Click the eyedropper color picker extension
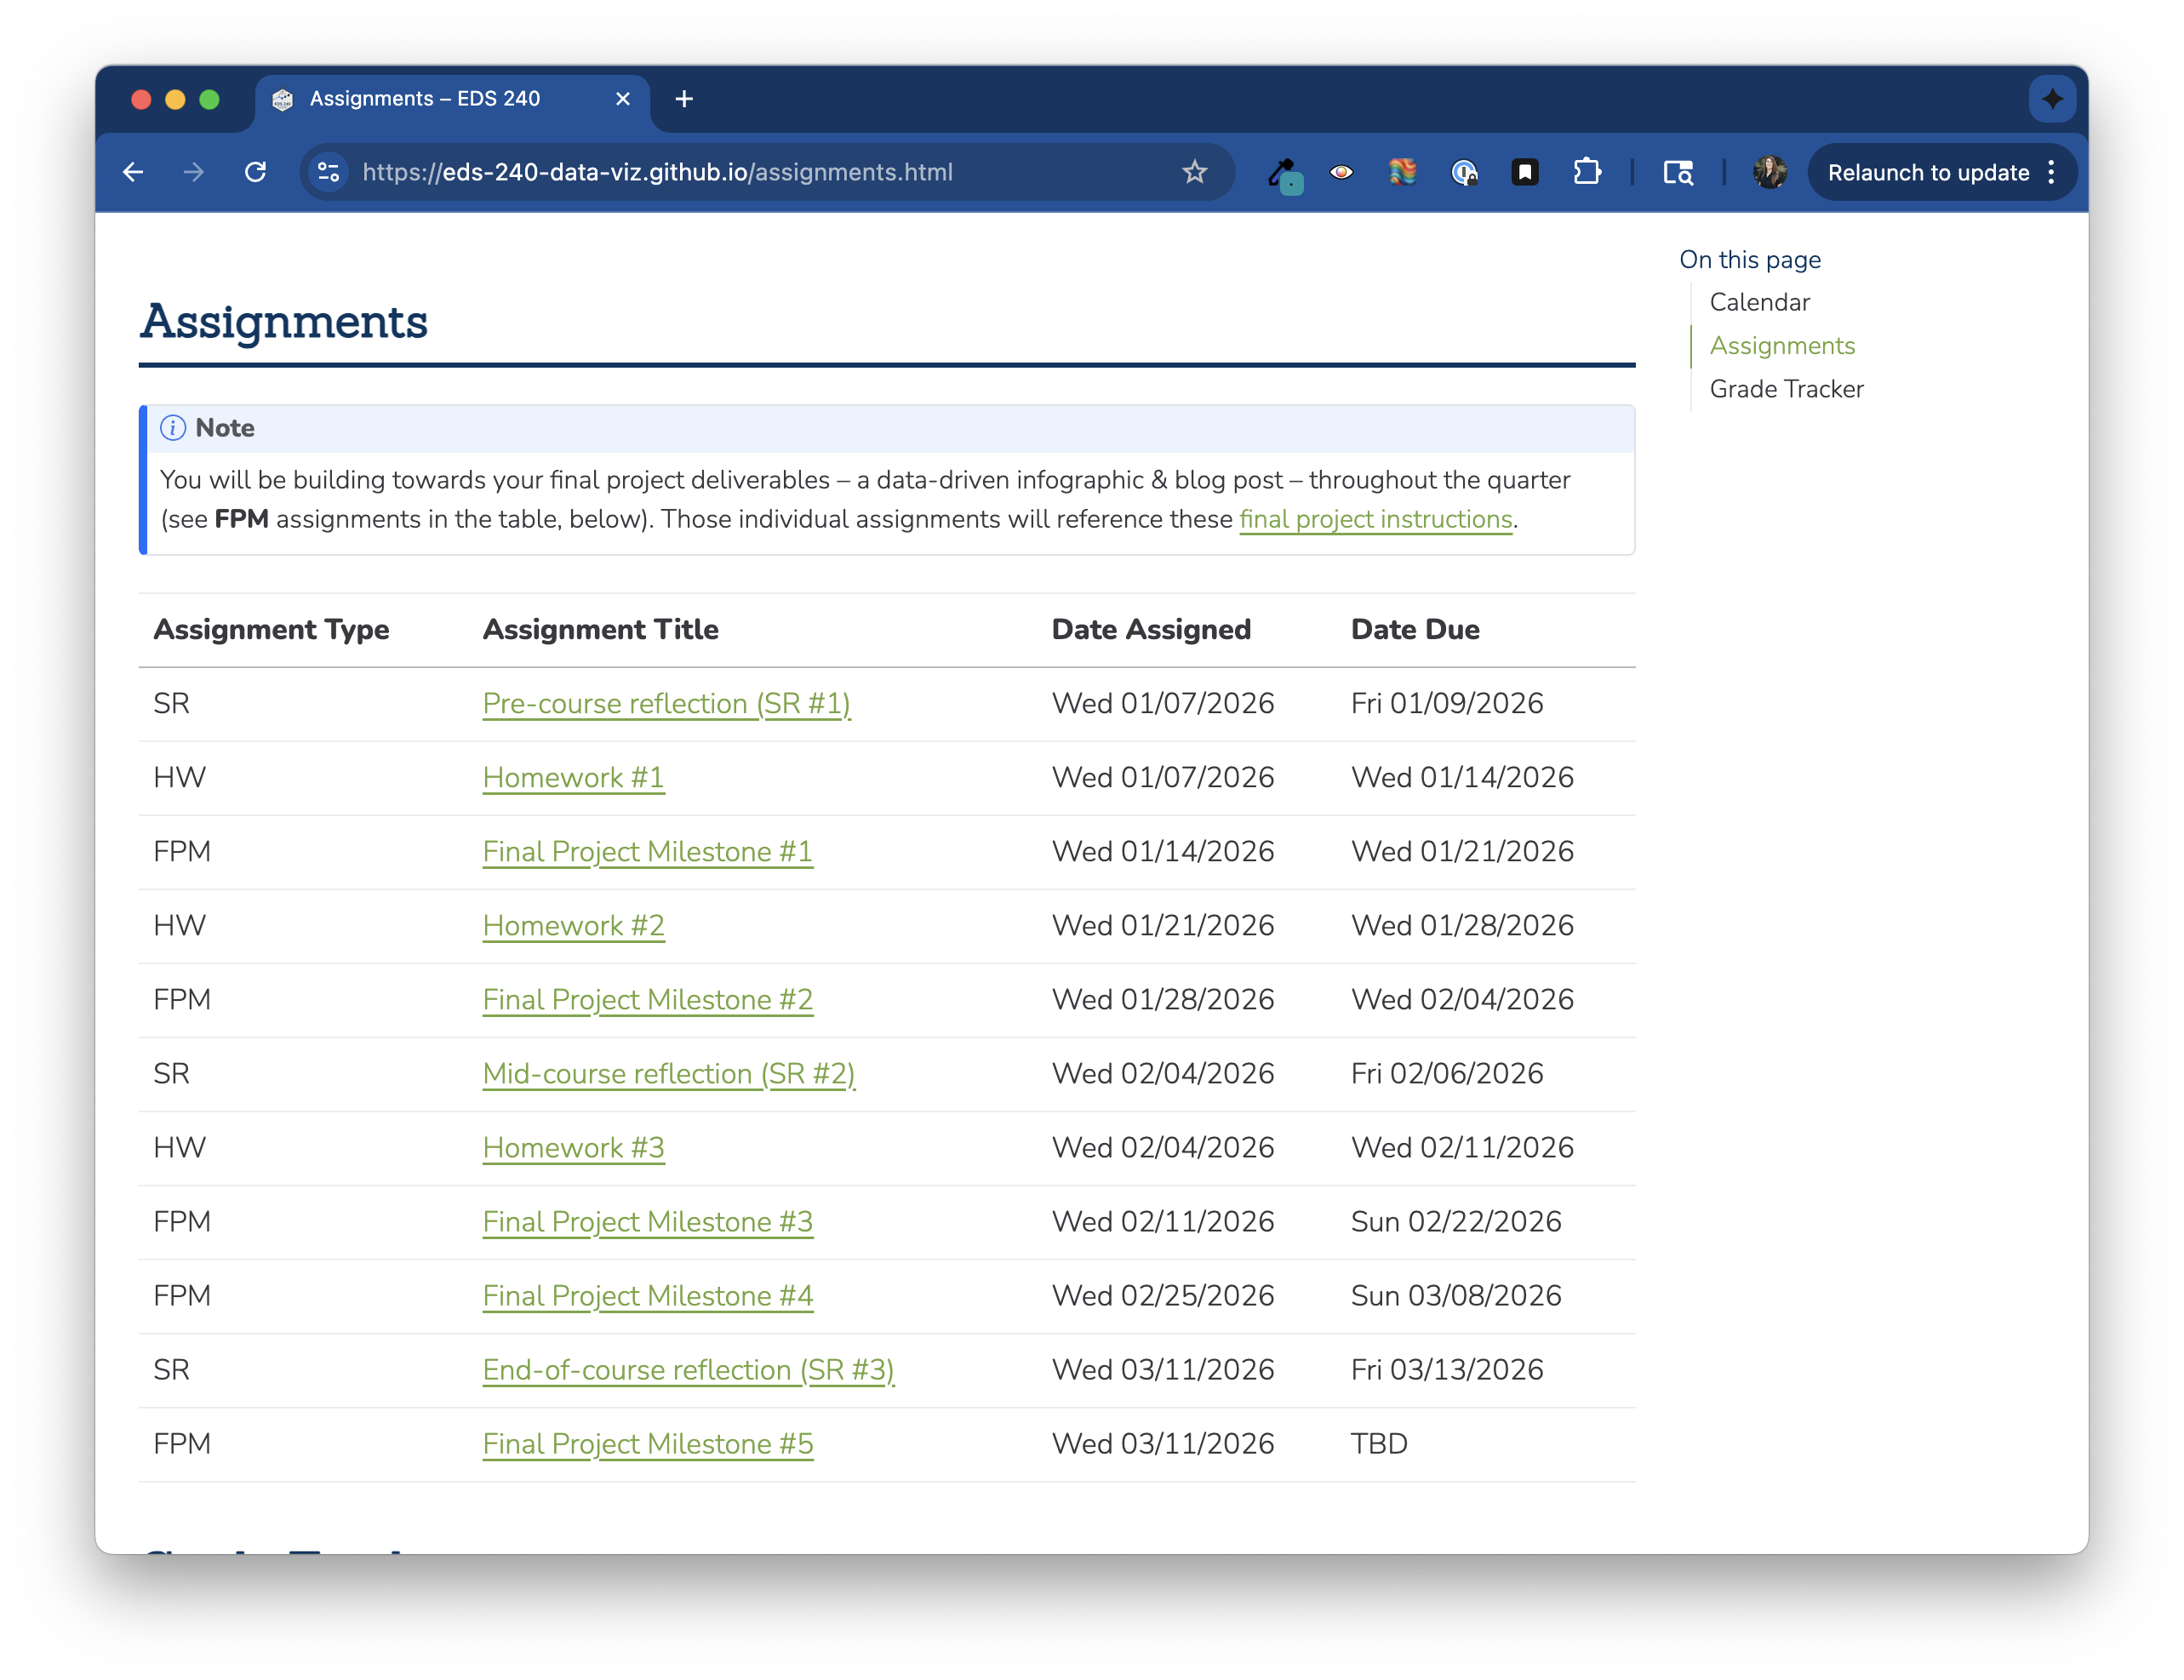 (x=1283, y=173)
